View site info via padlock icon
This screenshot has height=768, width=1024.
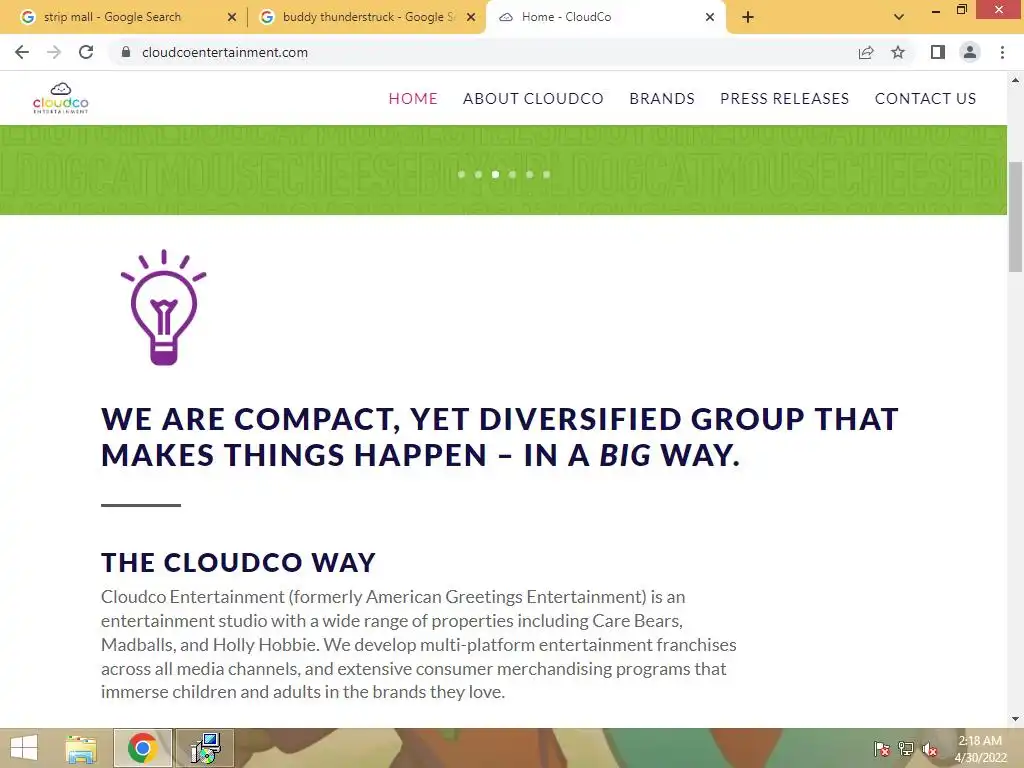[x=126, y=52]
